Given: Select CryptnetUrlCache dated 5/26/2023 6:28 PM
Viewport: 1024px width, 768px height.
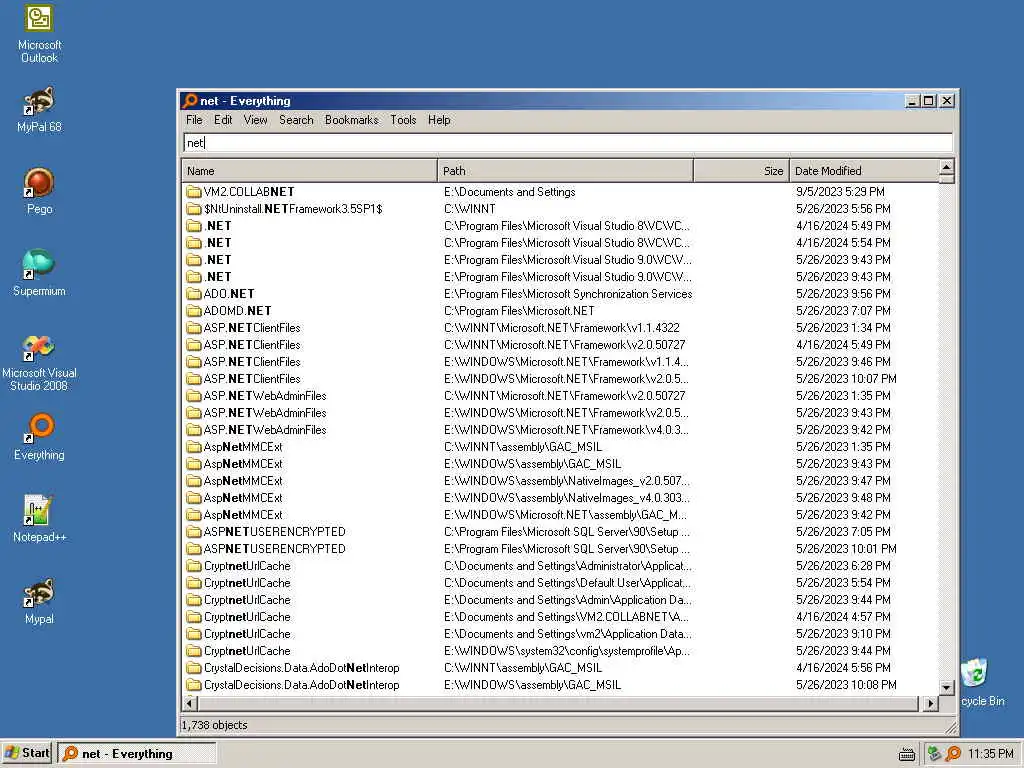Looking at the screenshot, I should point(247,565).
